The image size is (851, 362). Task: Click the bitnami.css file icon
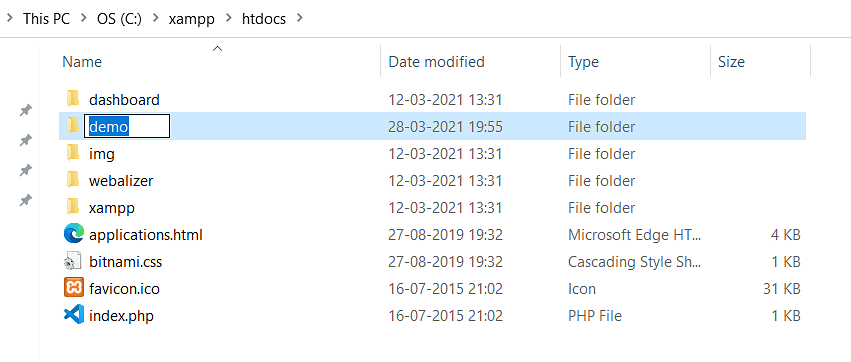point(73,262)
